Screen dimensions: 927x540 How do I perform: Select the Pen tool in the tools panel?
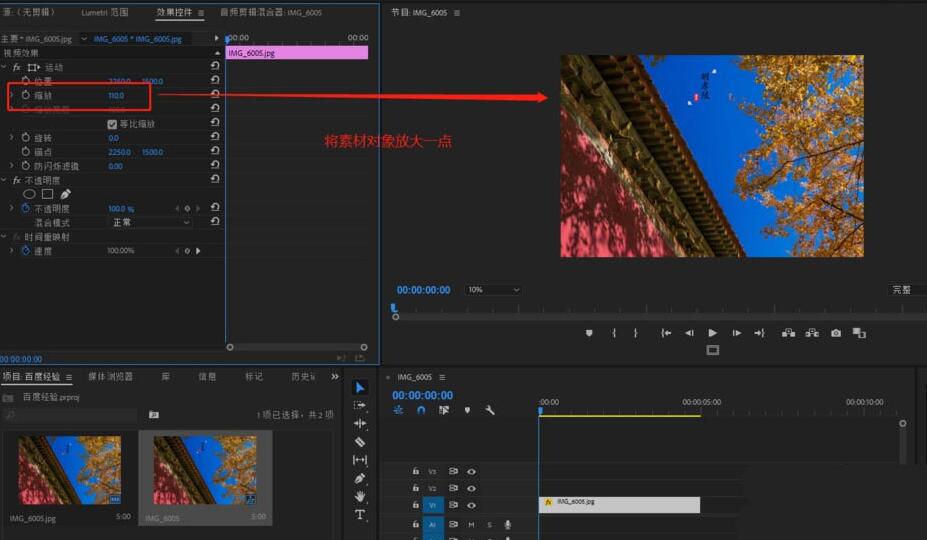360,479
